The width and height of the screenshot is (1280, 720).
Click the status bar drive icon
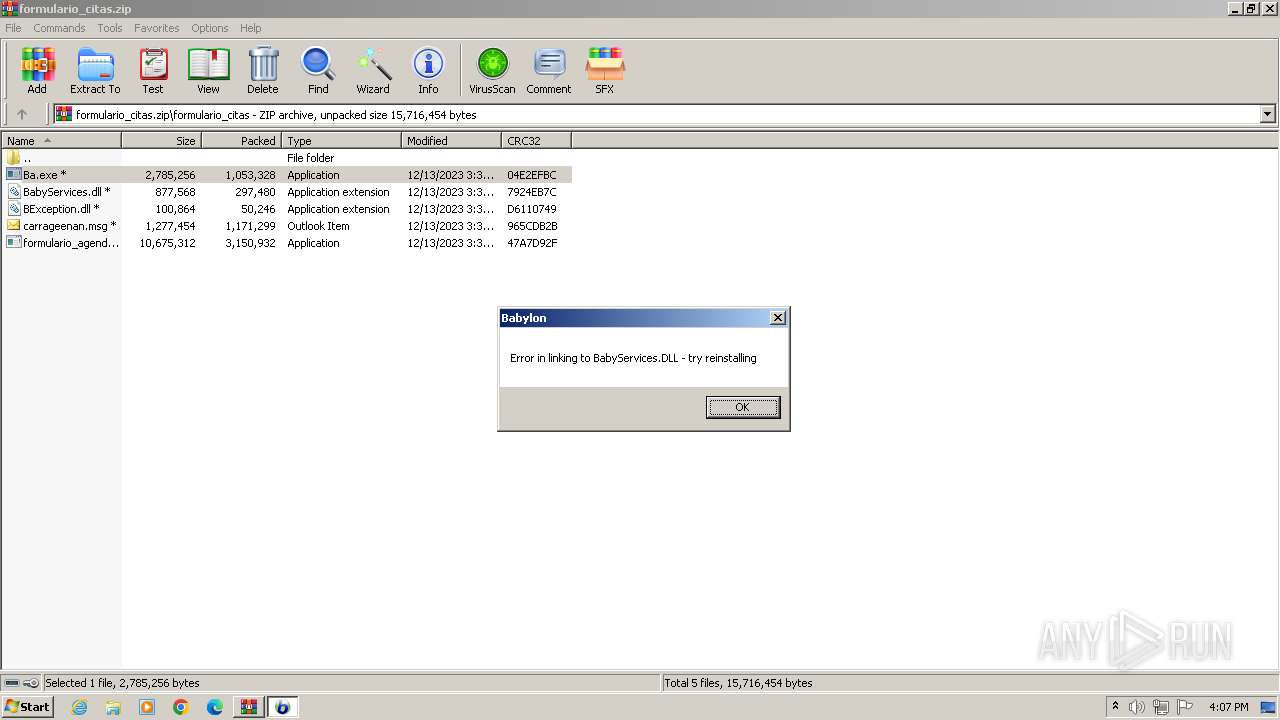[12, 683]
